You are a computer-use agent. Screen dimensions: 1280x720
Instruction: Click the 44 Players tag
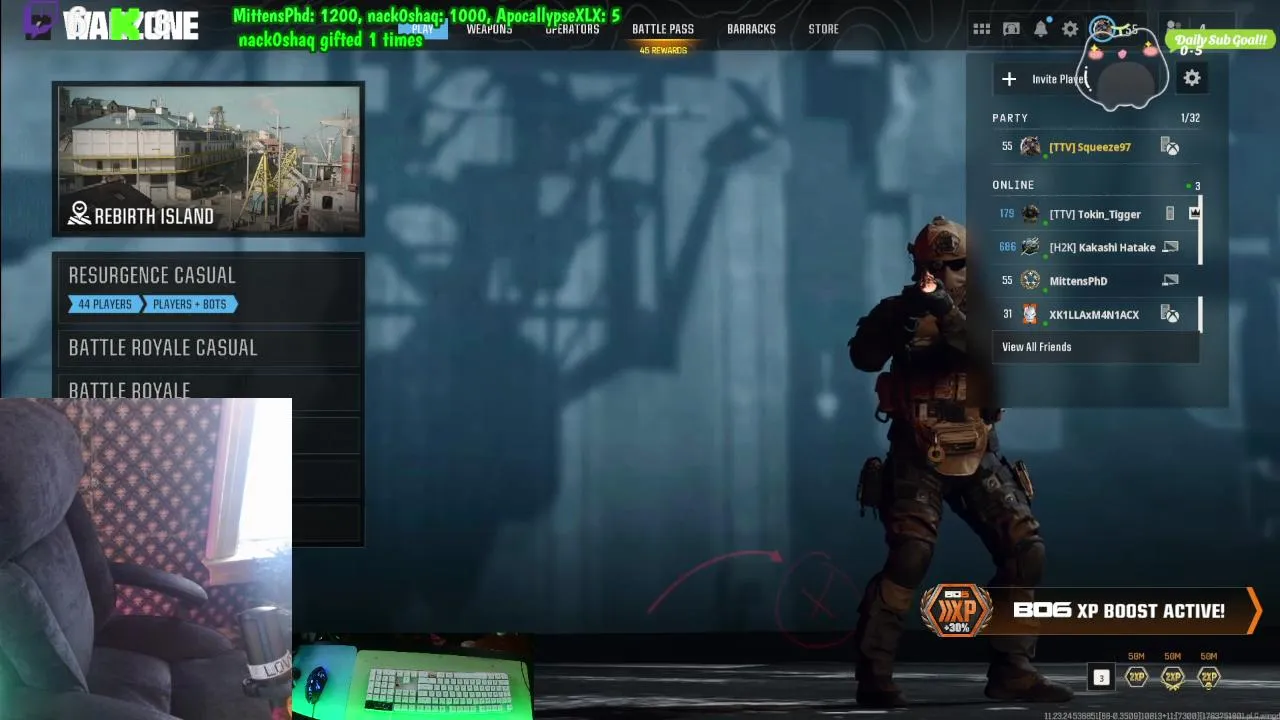coord(104,304)
